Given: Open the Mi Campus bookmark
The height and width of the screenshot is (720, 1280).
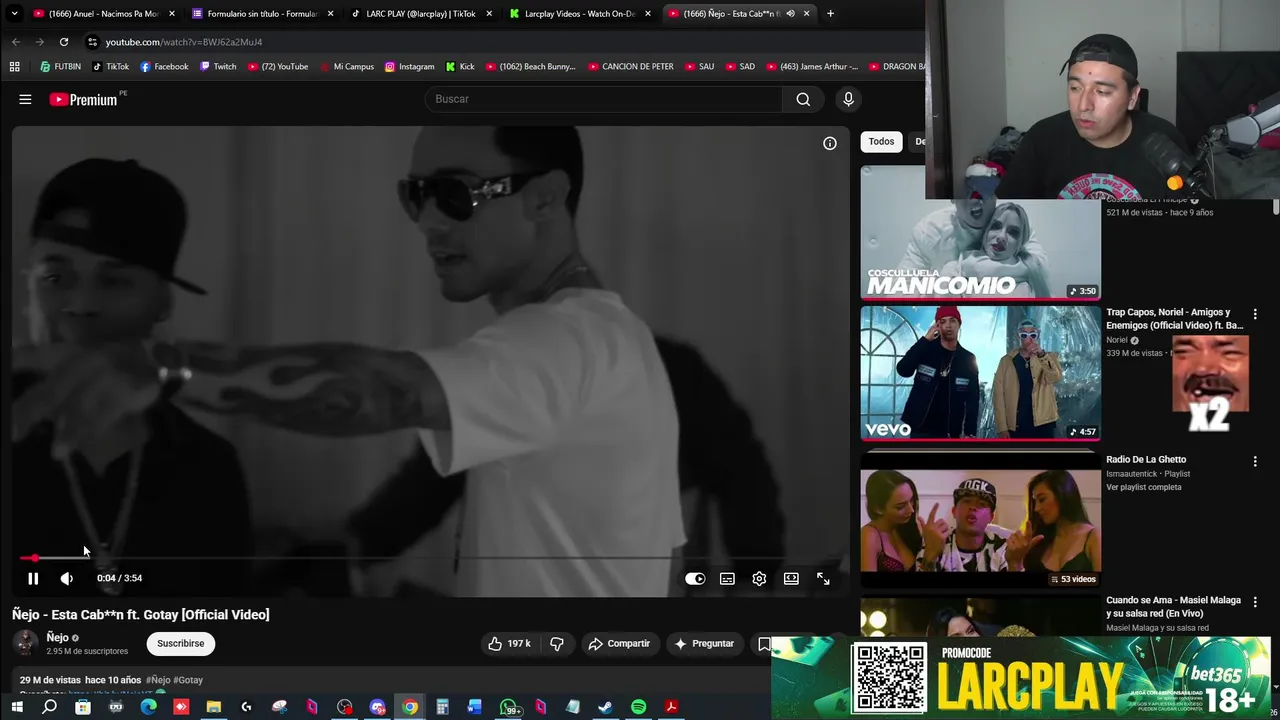Looking at the screenshot, I should (x=346, y=67).
